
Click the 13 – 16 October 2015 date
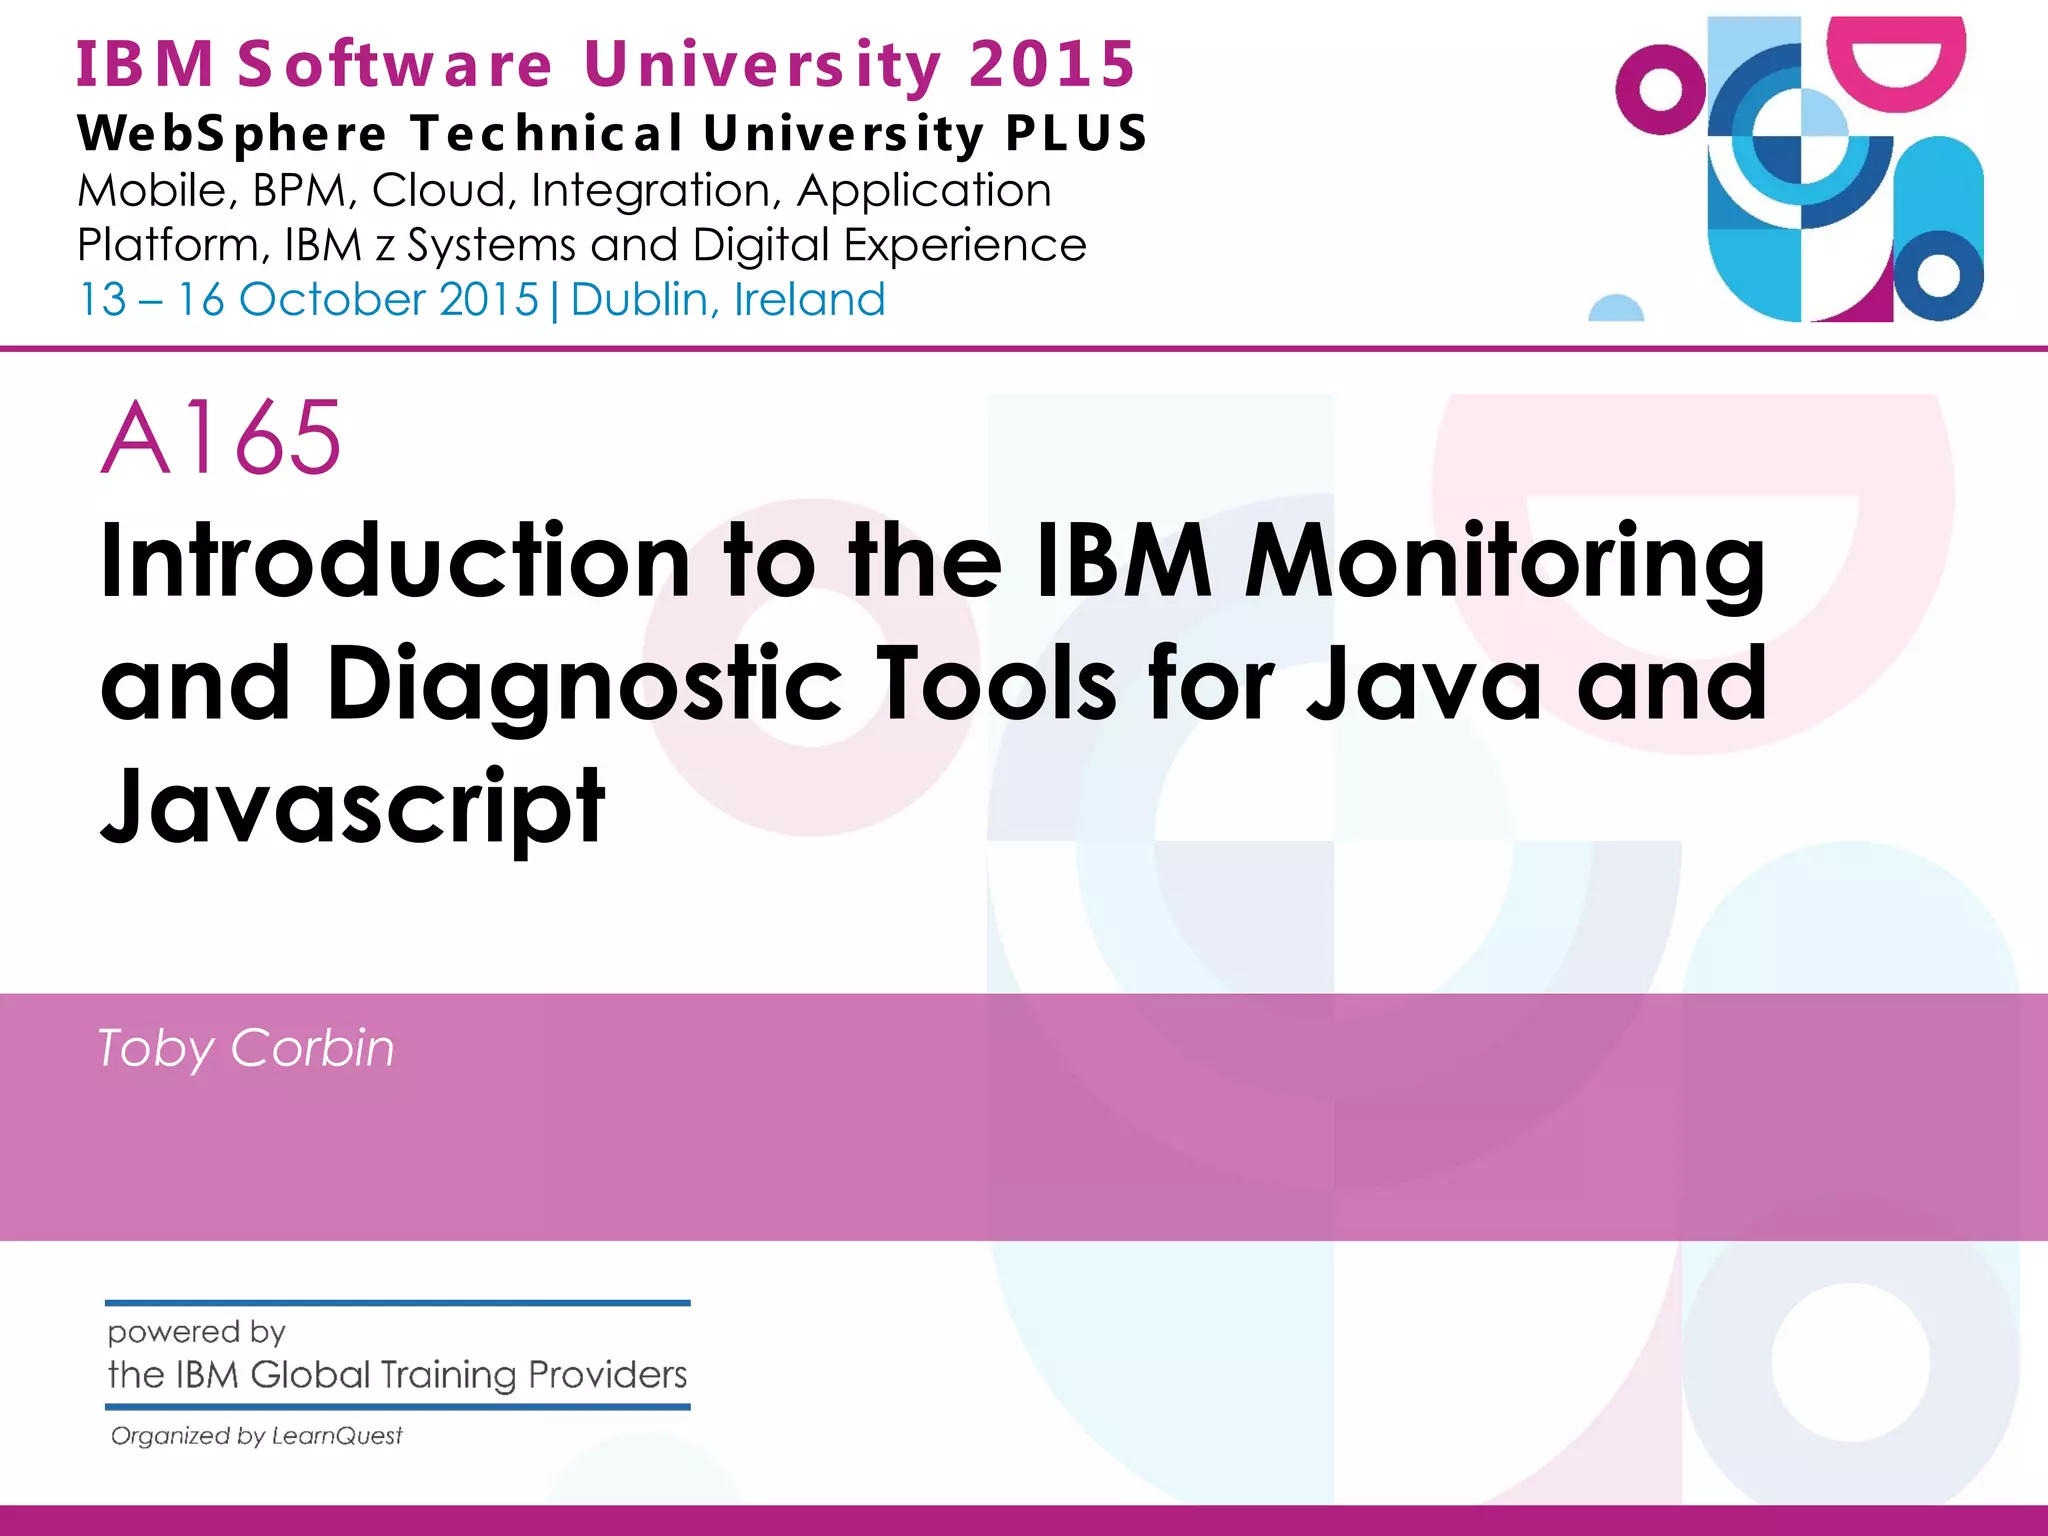pos(308,300)
